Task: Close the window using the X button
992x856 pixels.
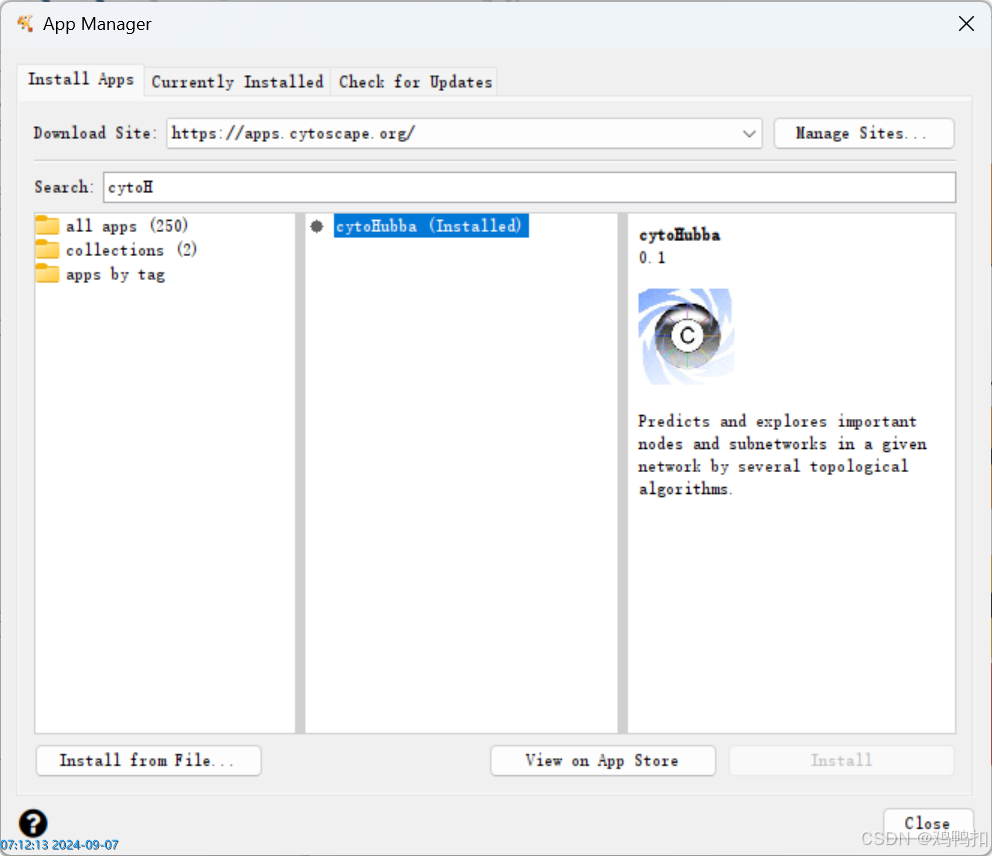Action: coord(966,24)
